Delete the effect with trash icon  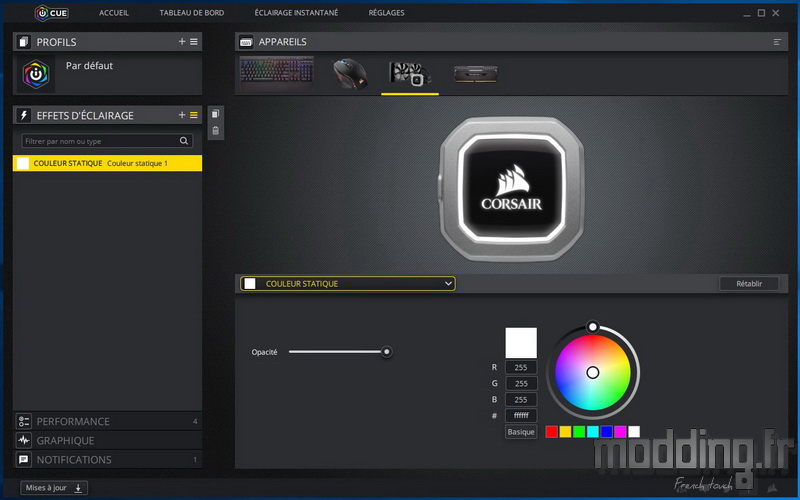coord(215,131)
